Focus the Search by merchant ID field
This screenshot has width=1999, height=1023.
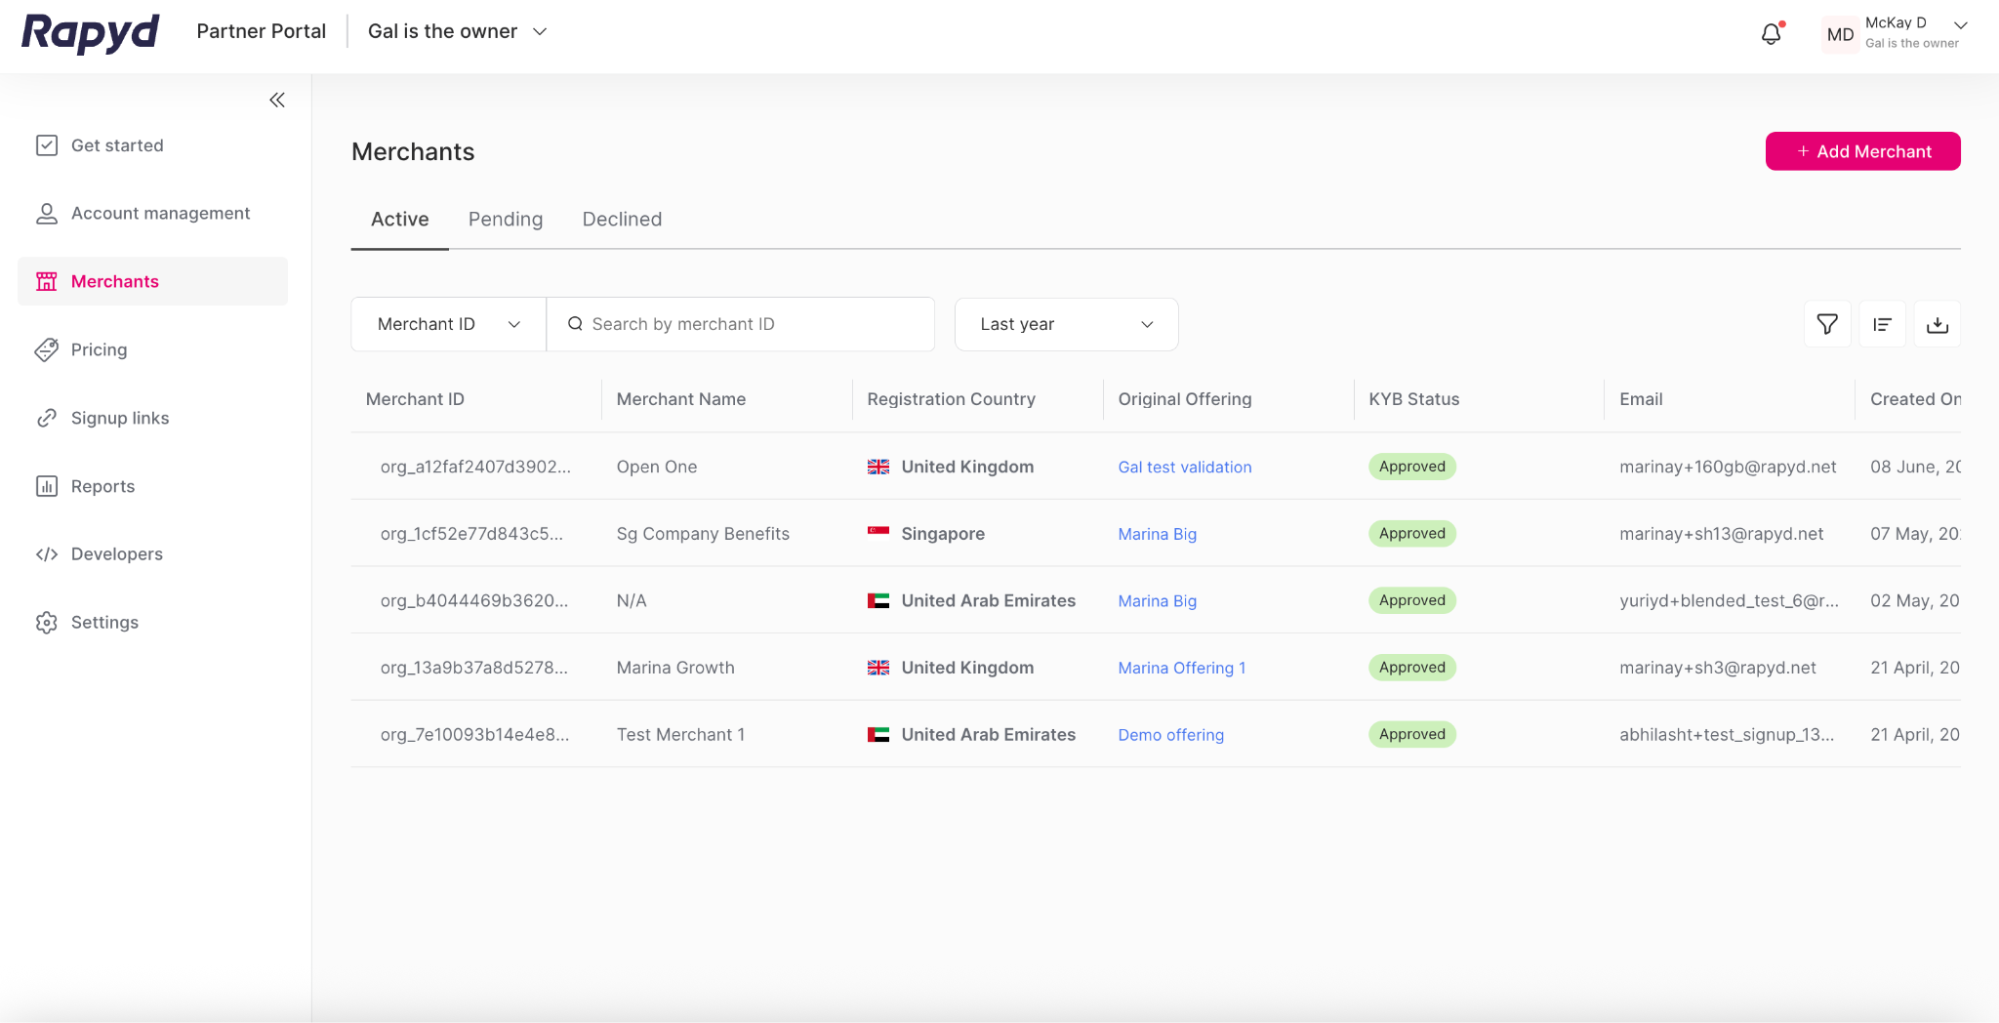[x=750, y=324]
